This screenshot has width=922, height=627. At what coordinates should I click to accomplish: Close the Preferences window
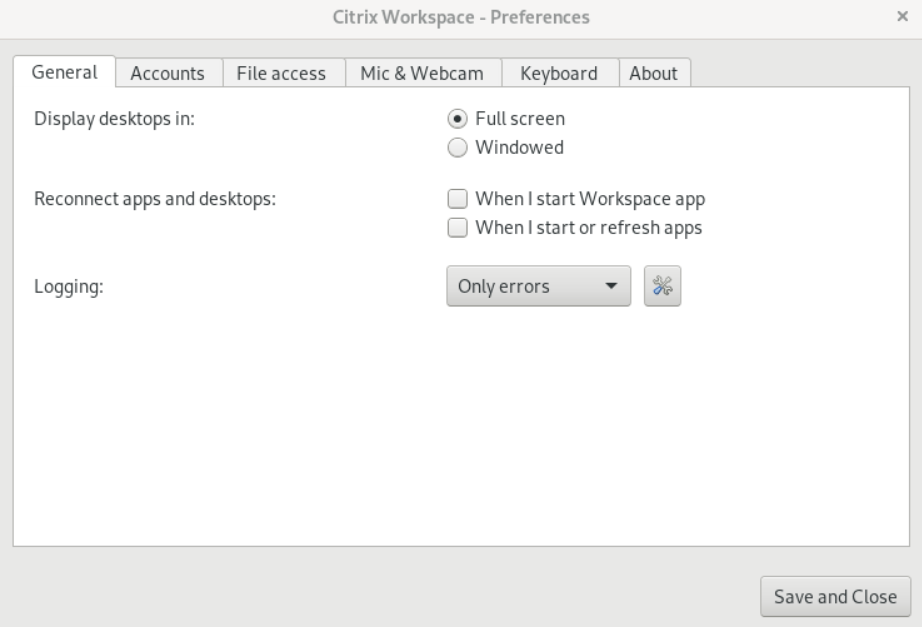(x=902, y=16)
